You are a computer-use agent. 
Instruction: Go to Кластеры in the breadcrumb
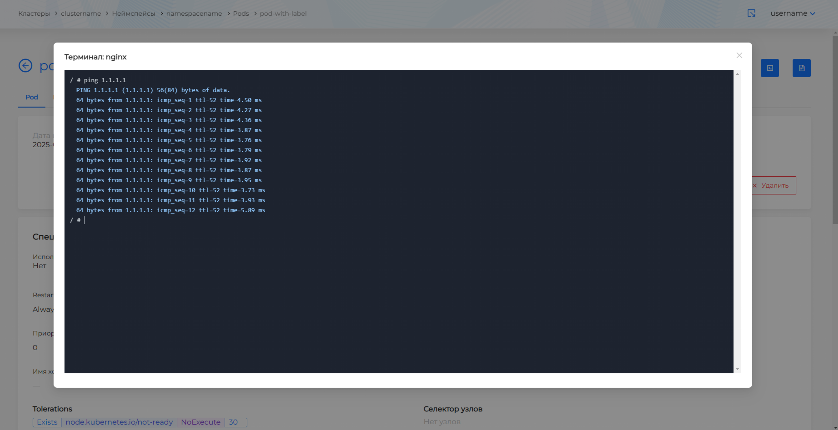[33, 13]
